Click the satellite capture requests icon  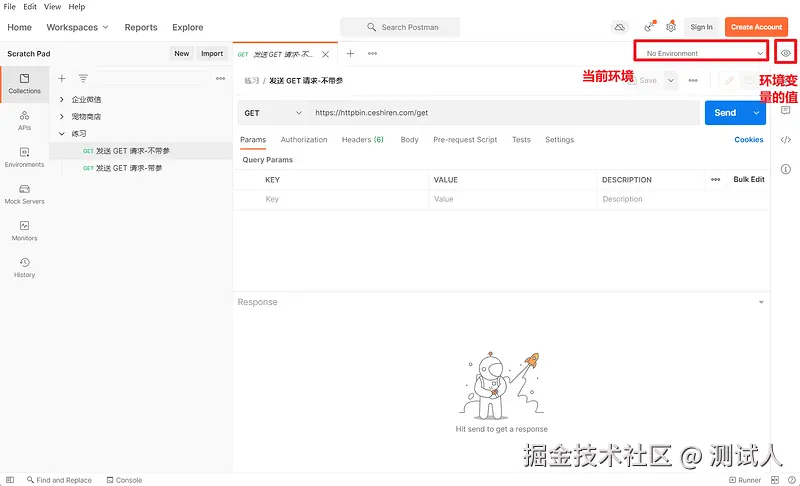point(649,27)
